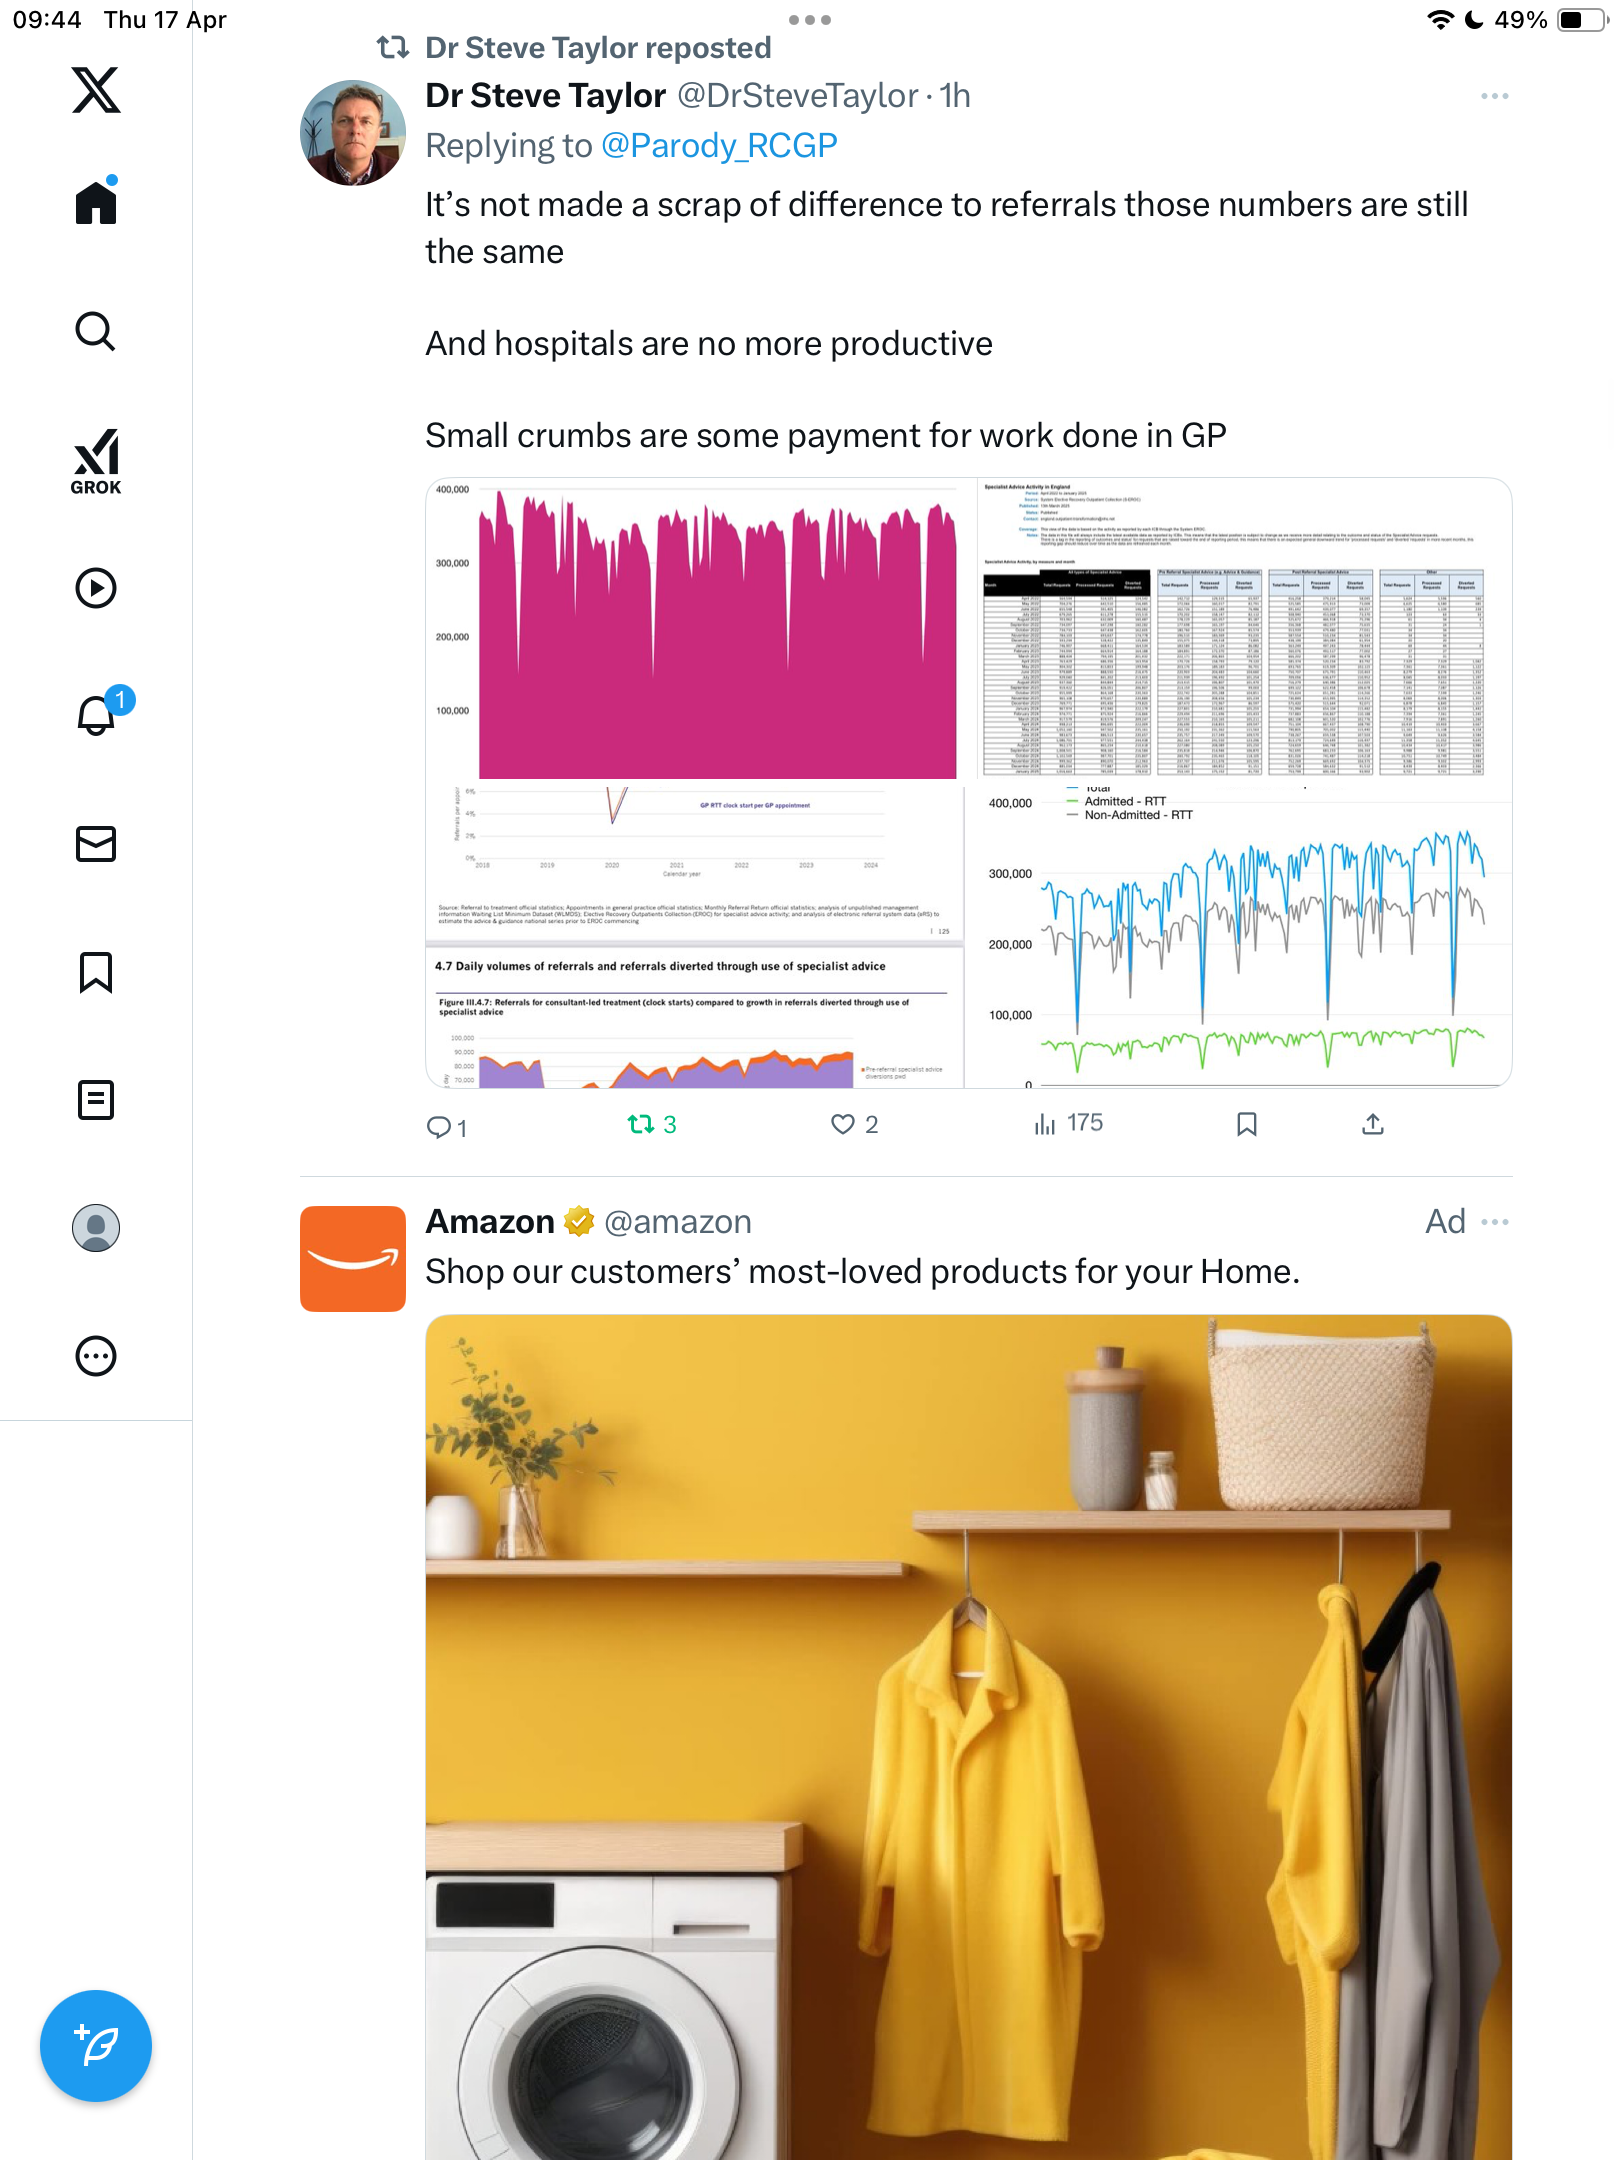
Task: Toggle repost on Dr Steve Taylor's tweet
Action: (652, 1125)
